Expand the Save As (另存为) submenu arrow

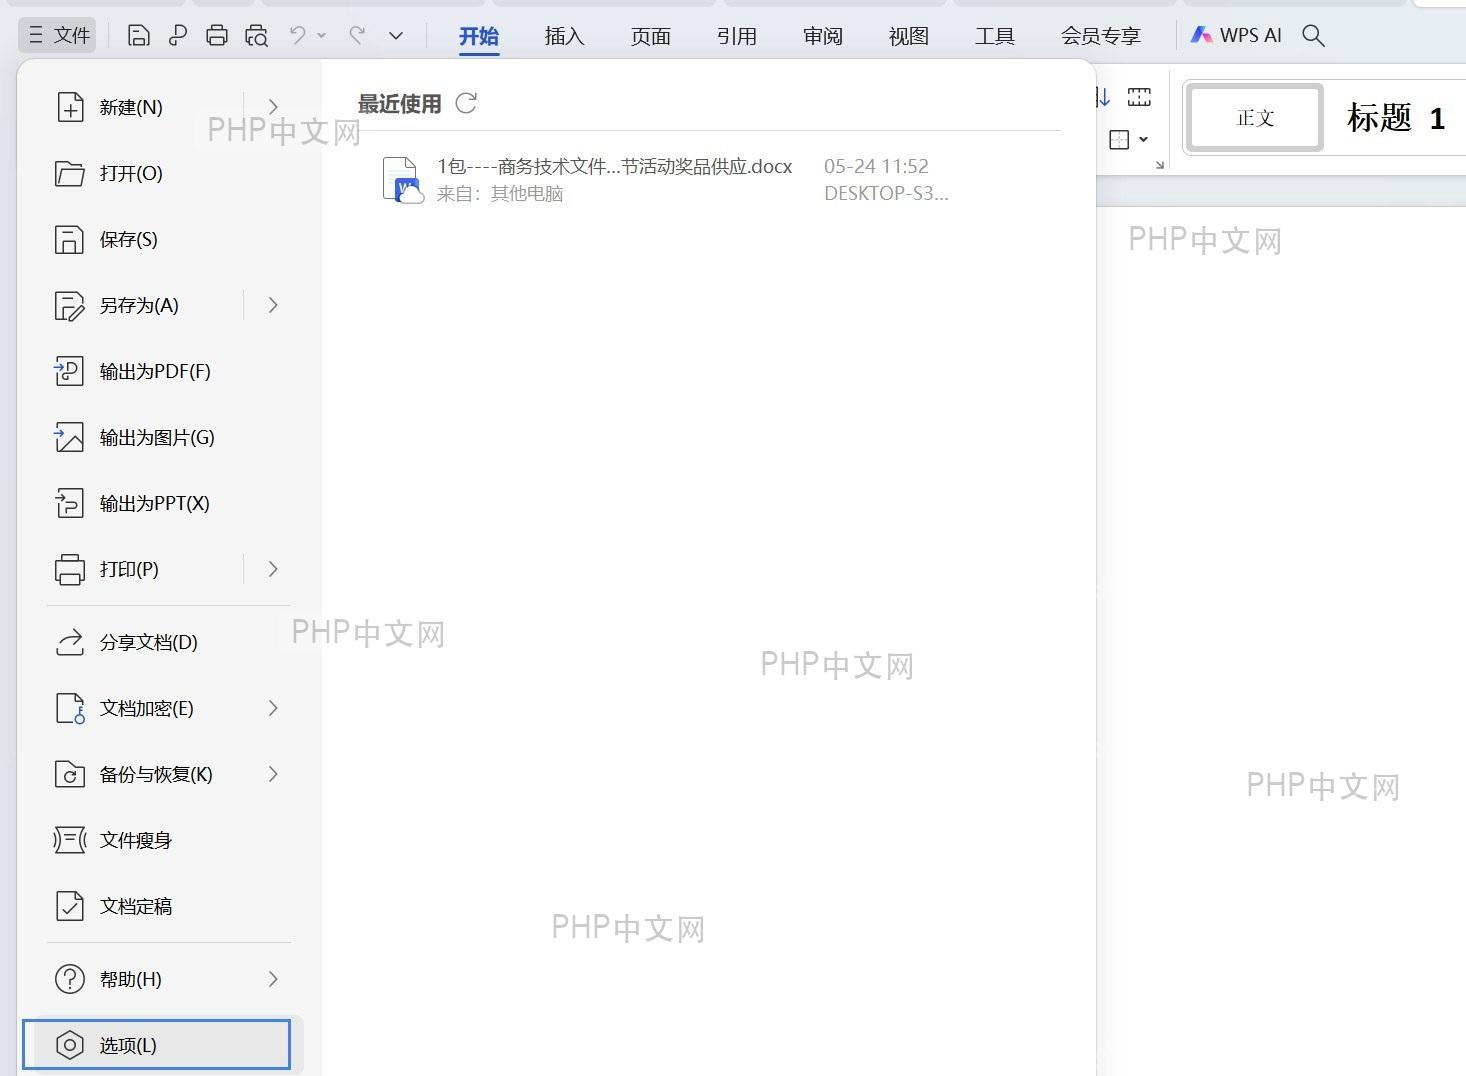[x=273, y=305]
